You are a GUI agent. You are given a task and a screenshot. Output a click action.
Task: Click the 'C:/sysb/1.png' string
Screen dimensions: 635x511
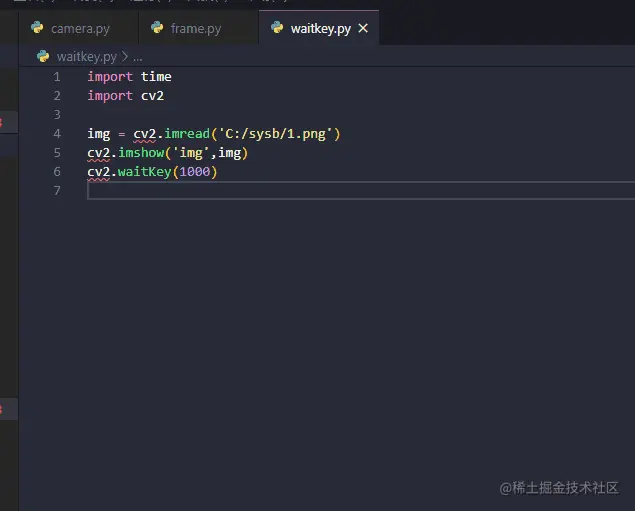275,134
